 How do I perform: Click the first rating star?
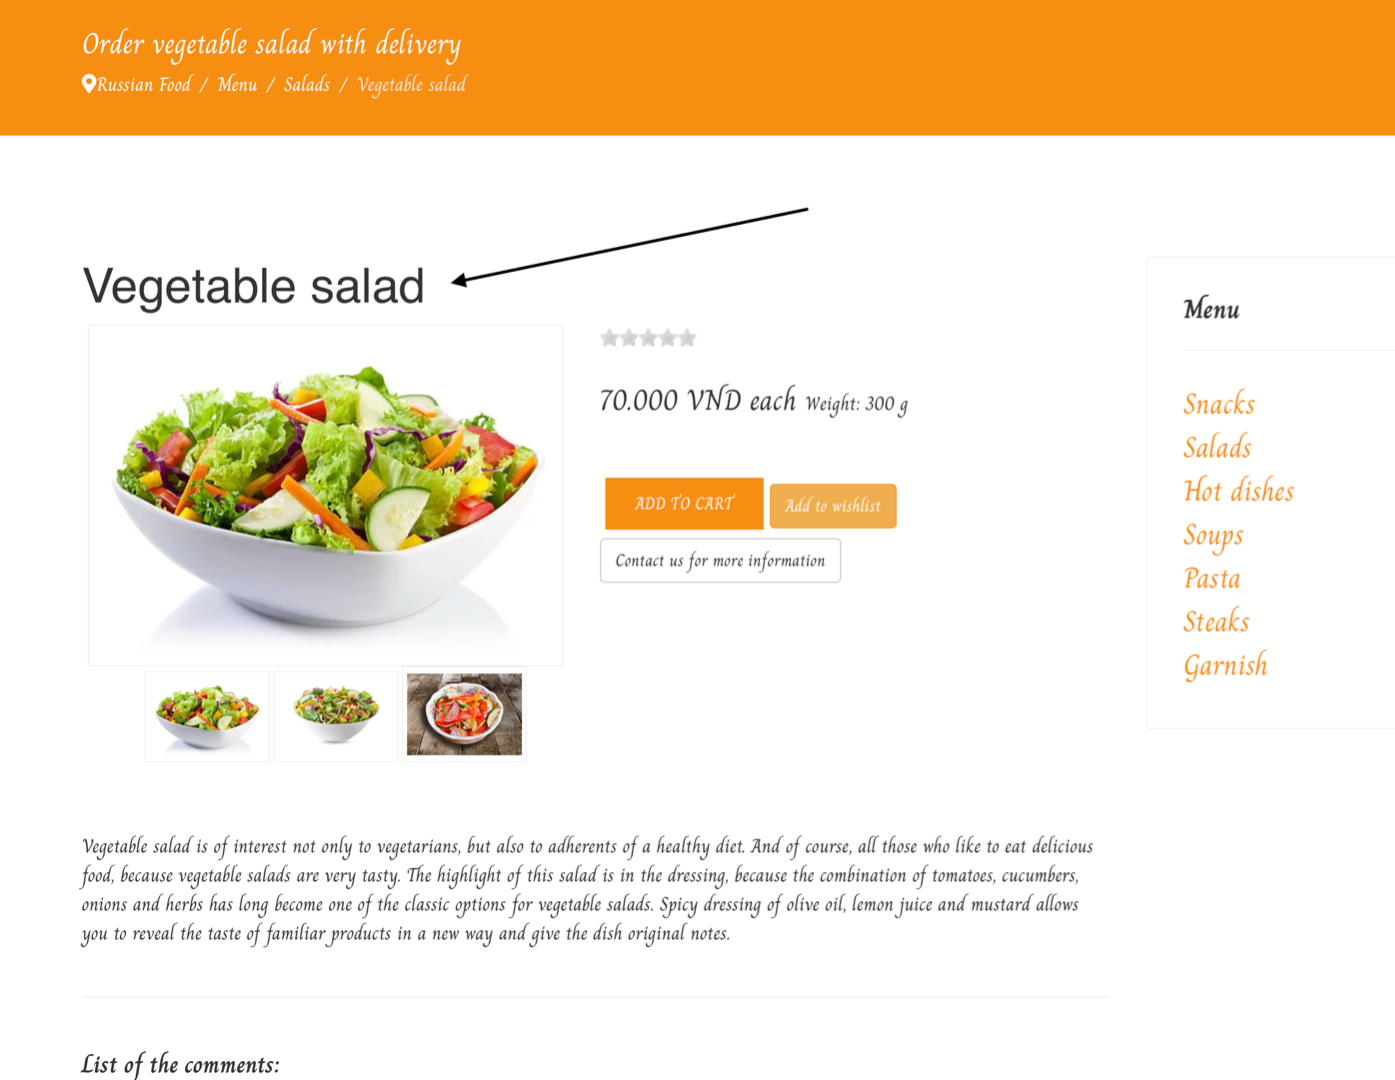click(609, 338)
